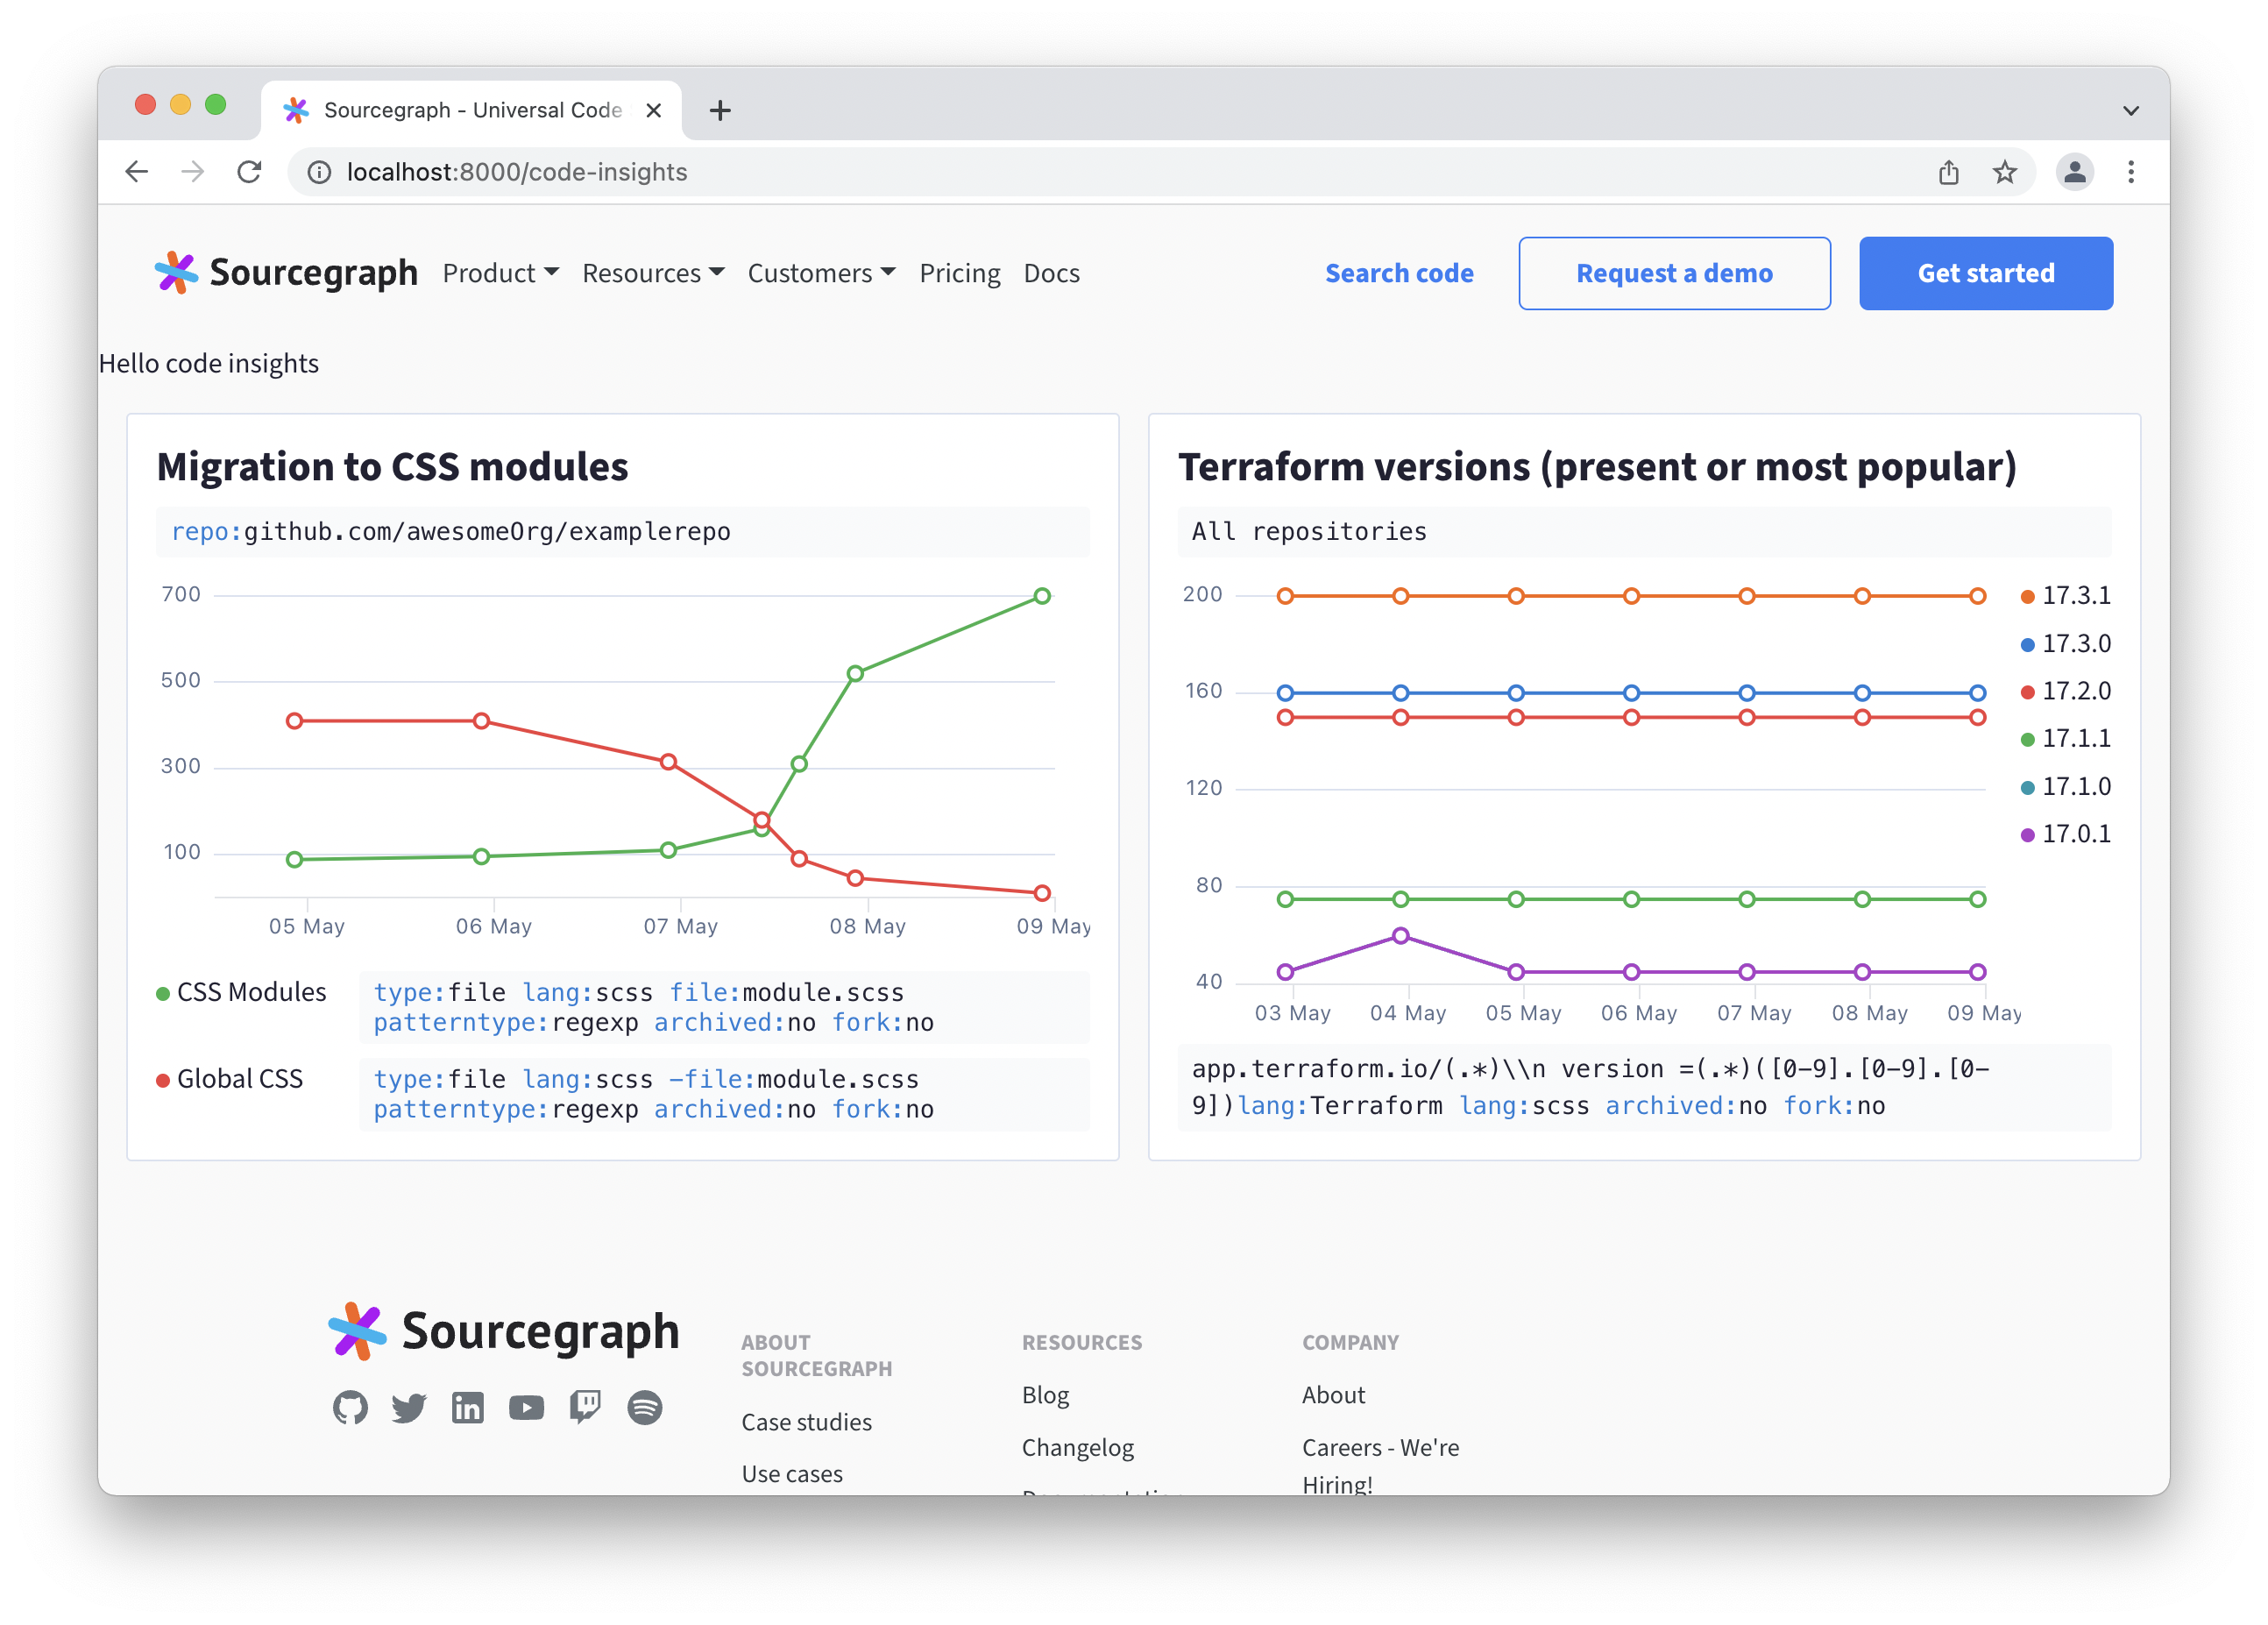Click purple 17.0.1 peak point on 04 May
2268x1625 pixels.
point(1401,936)
